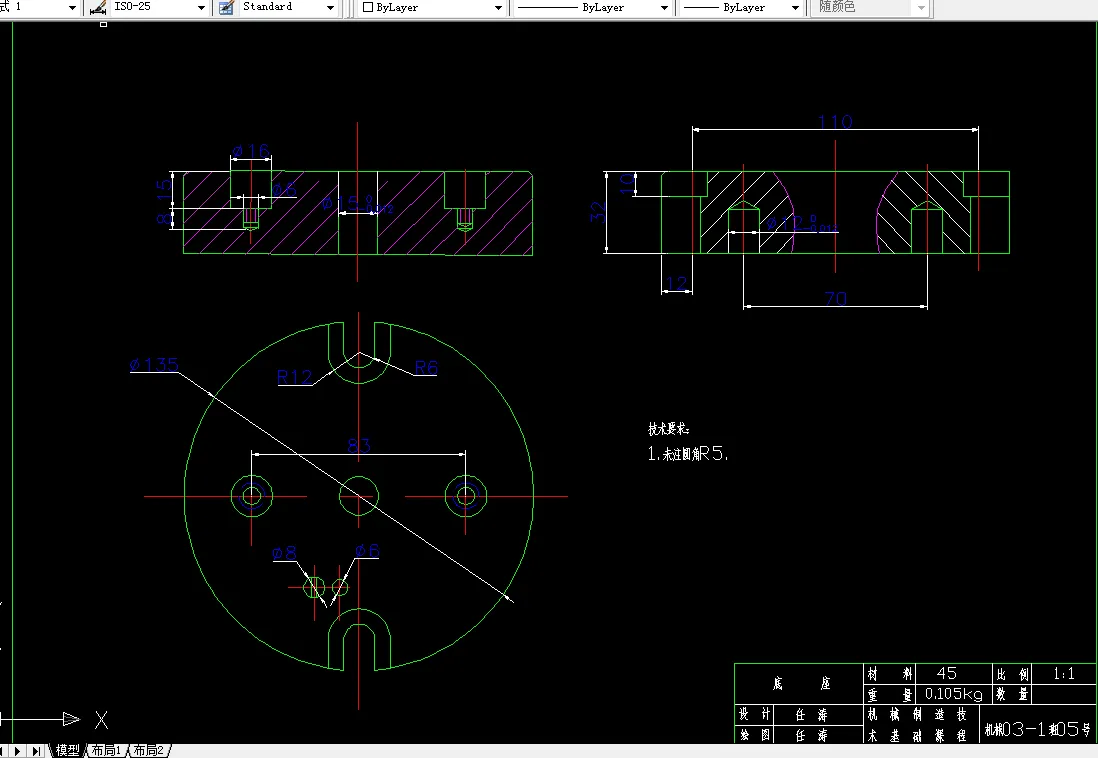The width and height of the screenshot is (1098, 758).
Task: Select the 机械03-1班05号 text
Action: 1038,730
